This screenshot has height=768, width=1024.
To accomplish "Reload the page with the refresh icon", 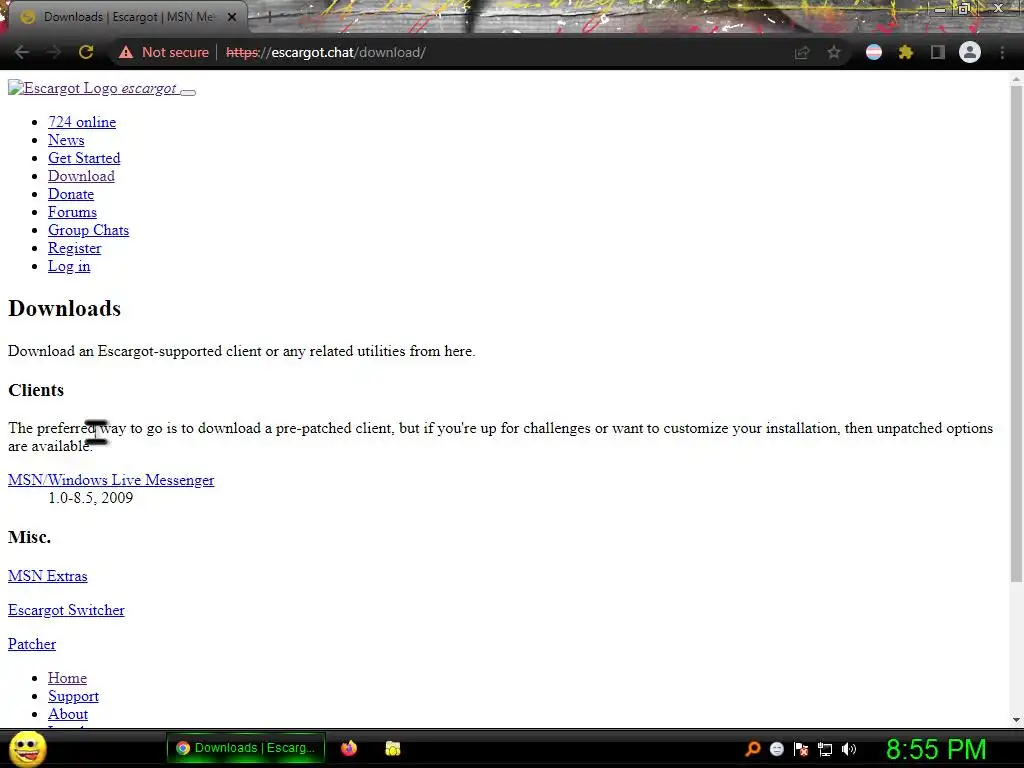I will [86, 52].
